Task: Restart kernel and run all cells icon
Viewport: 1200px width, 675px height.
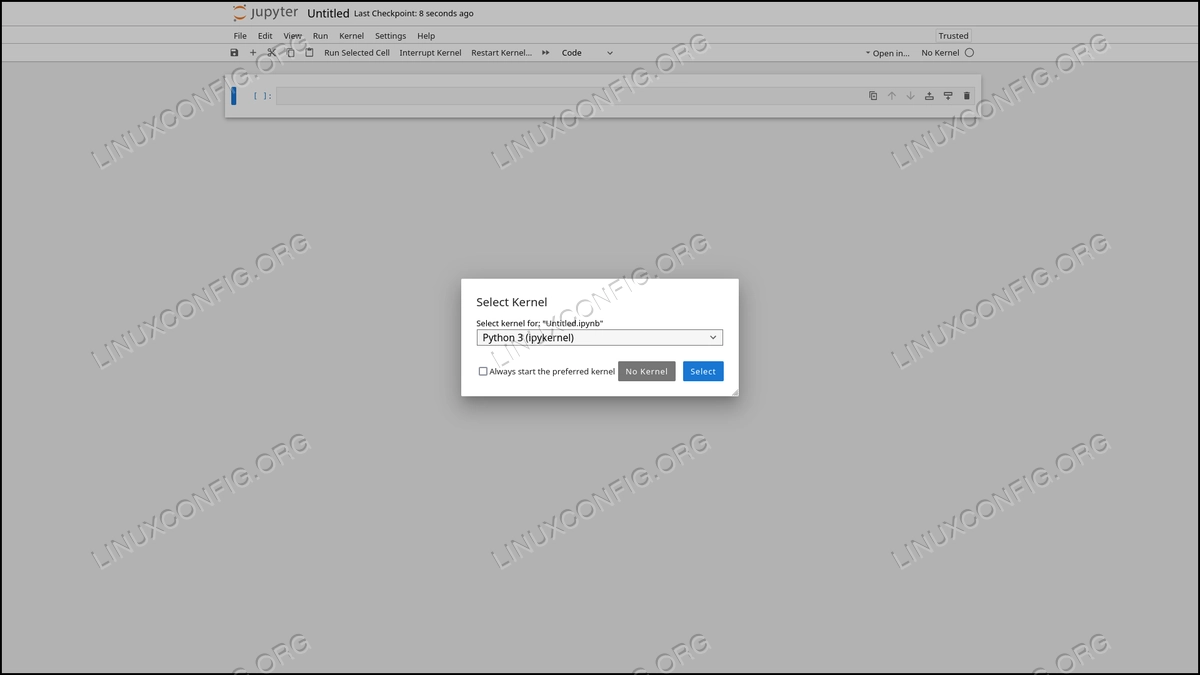Action: pyautogui.click(x=546, y=53)
